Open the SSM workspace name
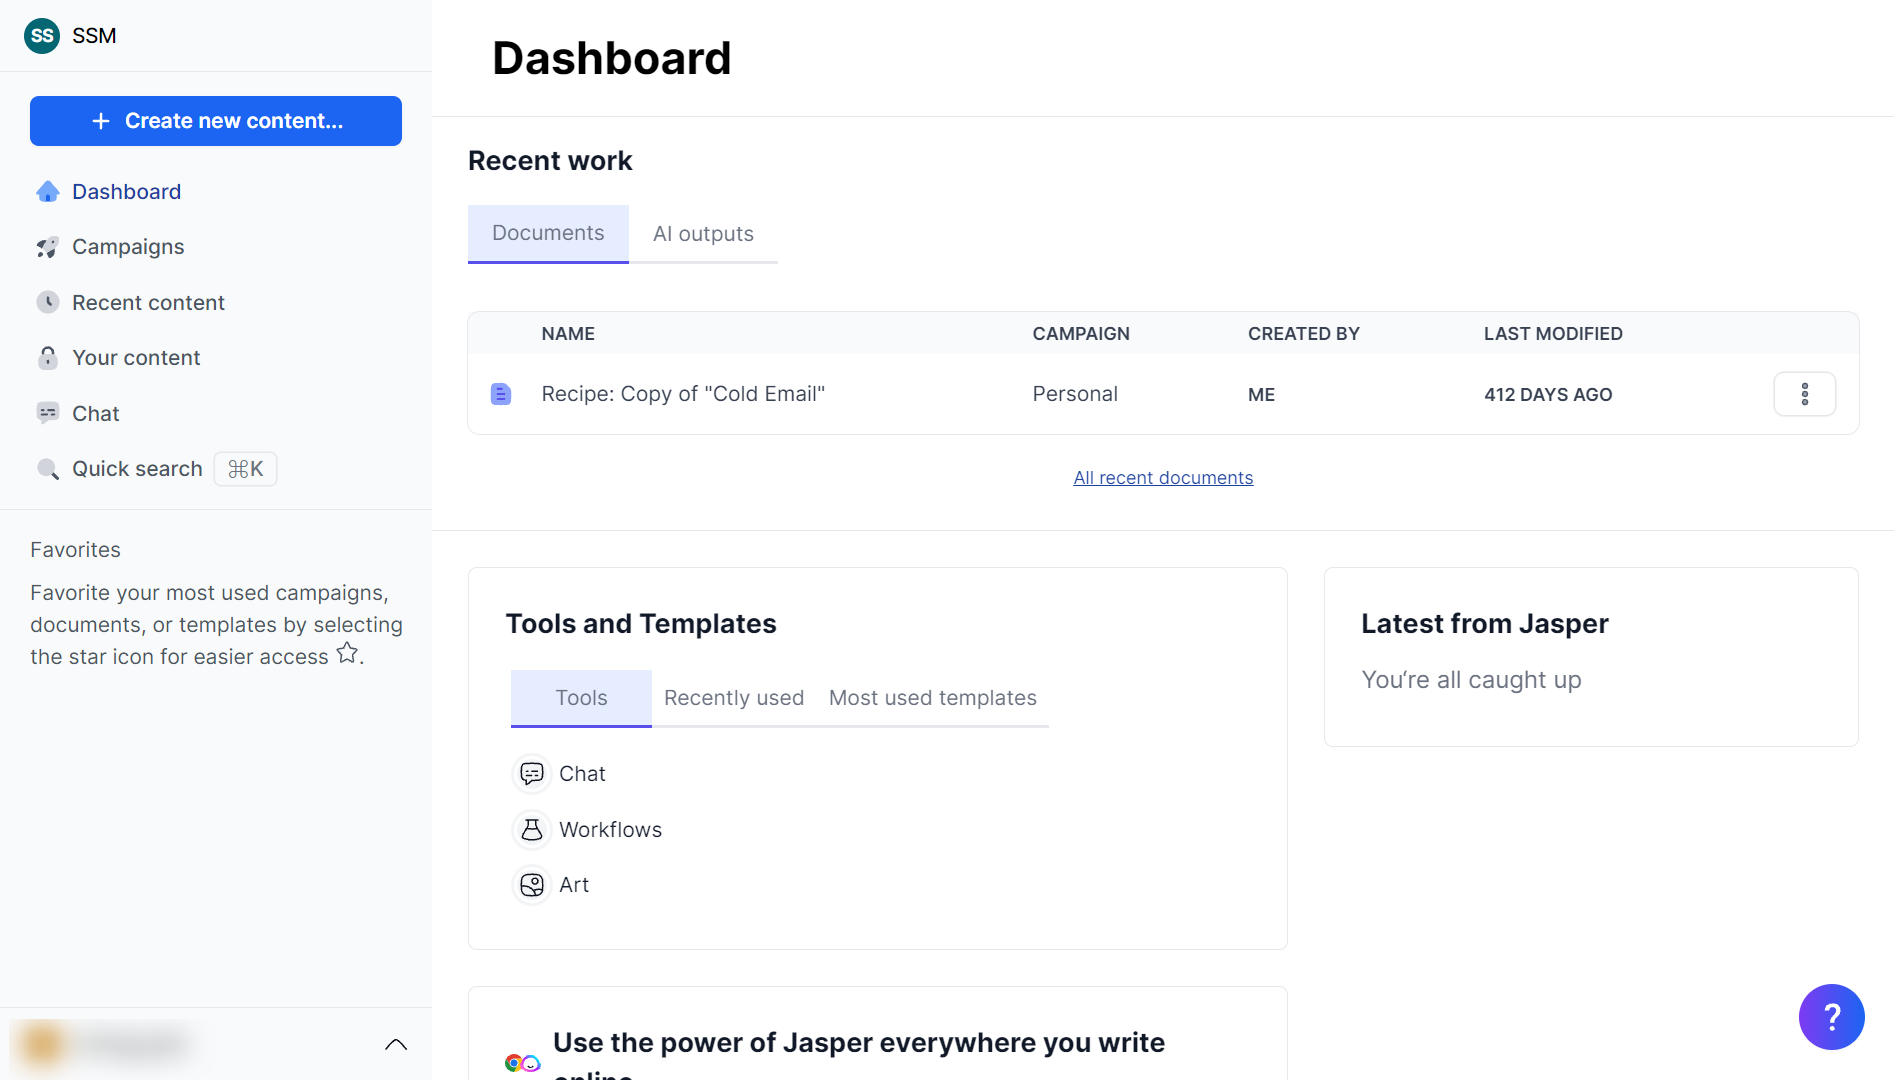This screenshot has height=1080, width=1894. (94, 36)
